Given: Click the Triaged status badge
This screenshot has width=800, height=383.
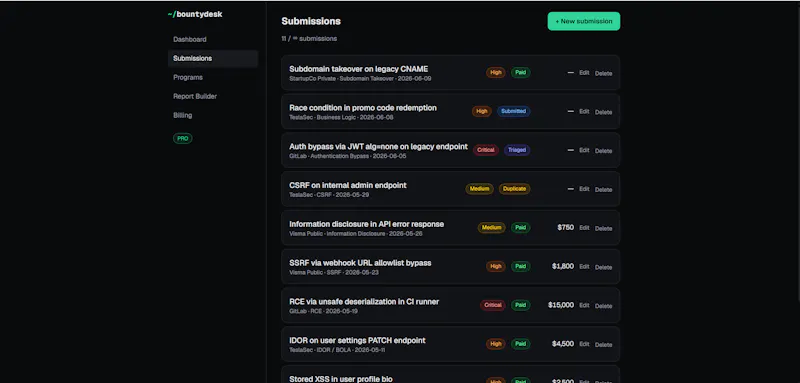Looking at the screenshot, I should pyautogui.click(x=517, y=150).
